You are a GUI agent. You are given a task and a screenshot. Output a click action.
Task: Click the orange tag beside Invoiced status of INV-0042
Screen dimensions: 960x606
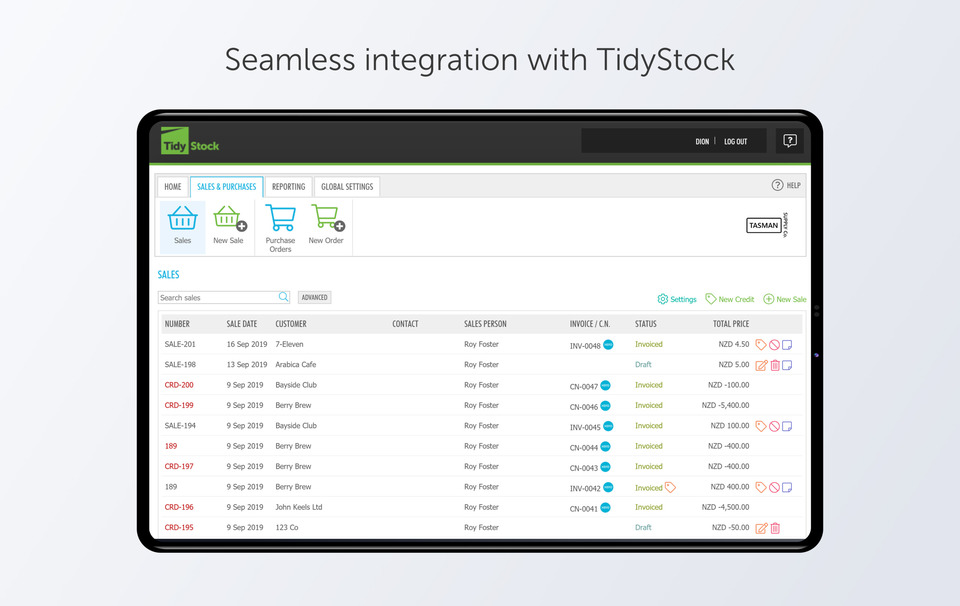tap(670, 487)
